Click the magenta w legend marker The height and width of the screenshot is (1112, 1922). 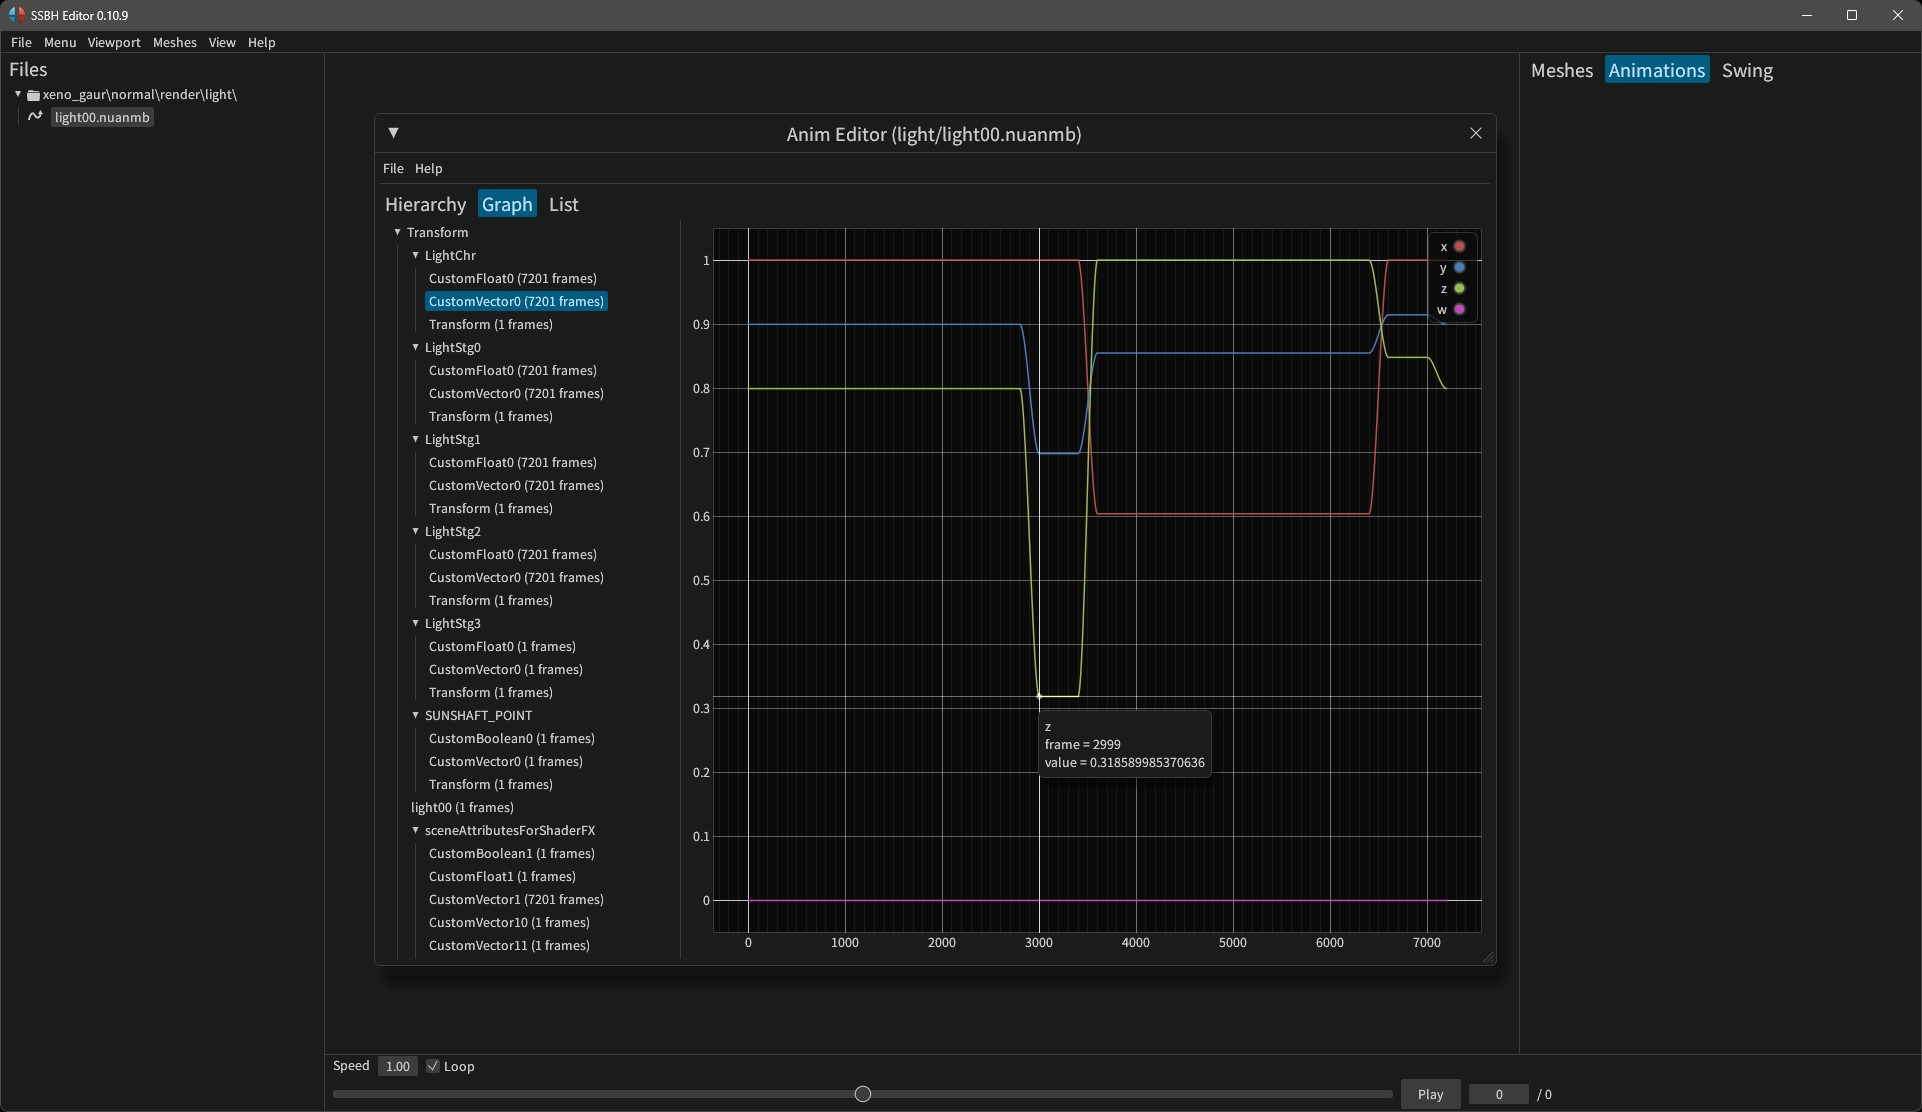pyautogui.click(x=1459, y=310)
